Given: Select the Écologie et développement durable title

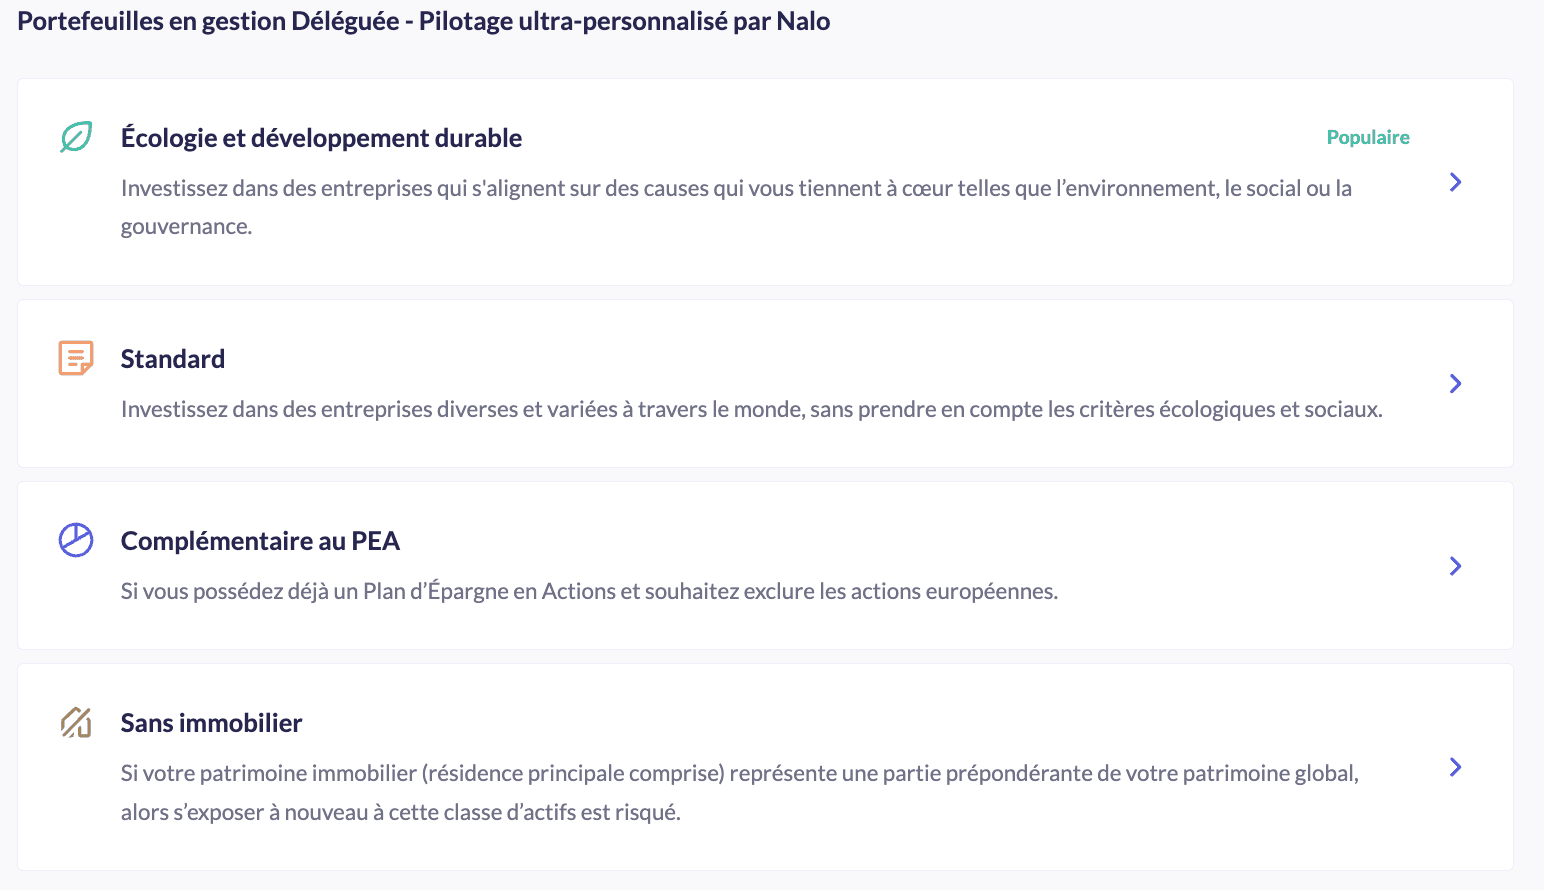Looking at the screenshot, I should [321, 137].
